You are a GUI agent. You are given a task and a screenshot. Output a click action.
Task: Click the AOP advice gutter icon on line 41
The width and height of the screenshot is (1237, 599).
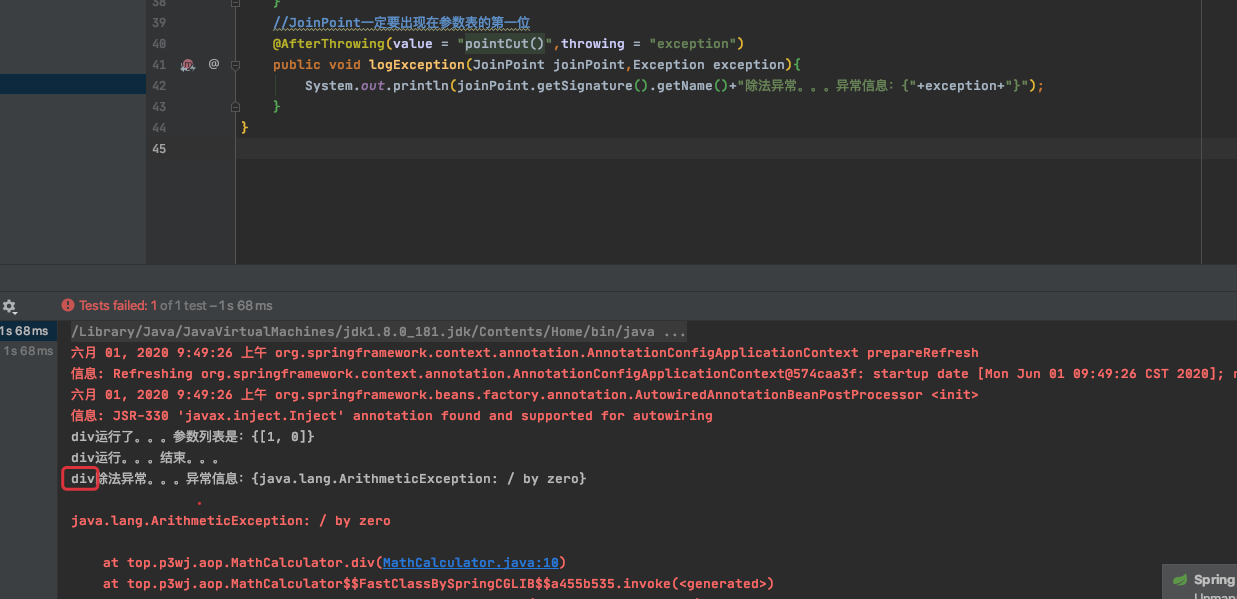coord(187,65)
